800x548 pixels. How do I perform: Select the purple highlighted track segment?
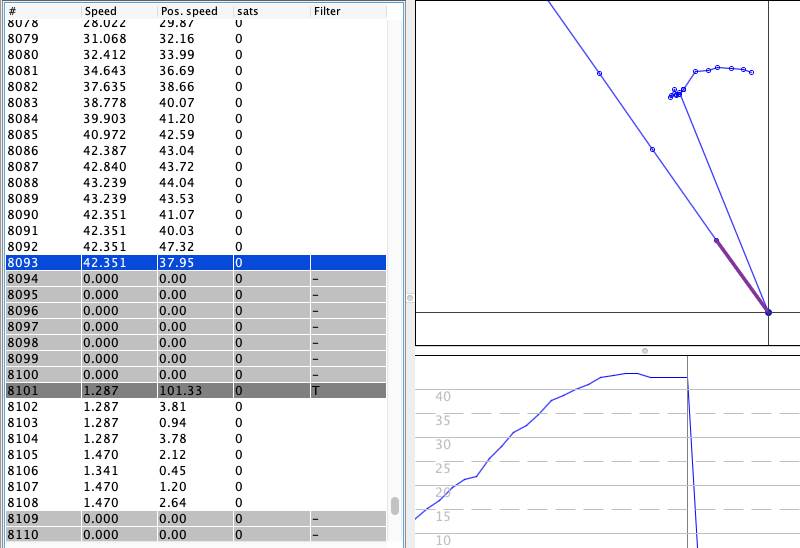click(742, 276)
